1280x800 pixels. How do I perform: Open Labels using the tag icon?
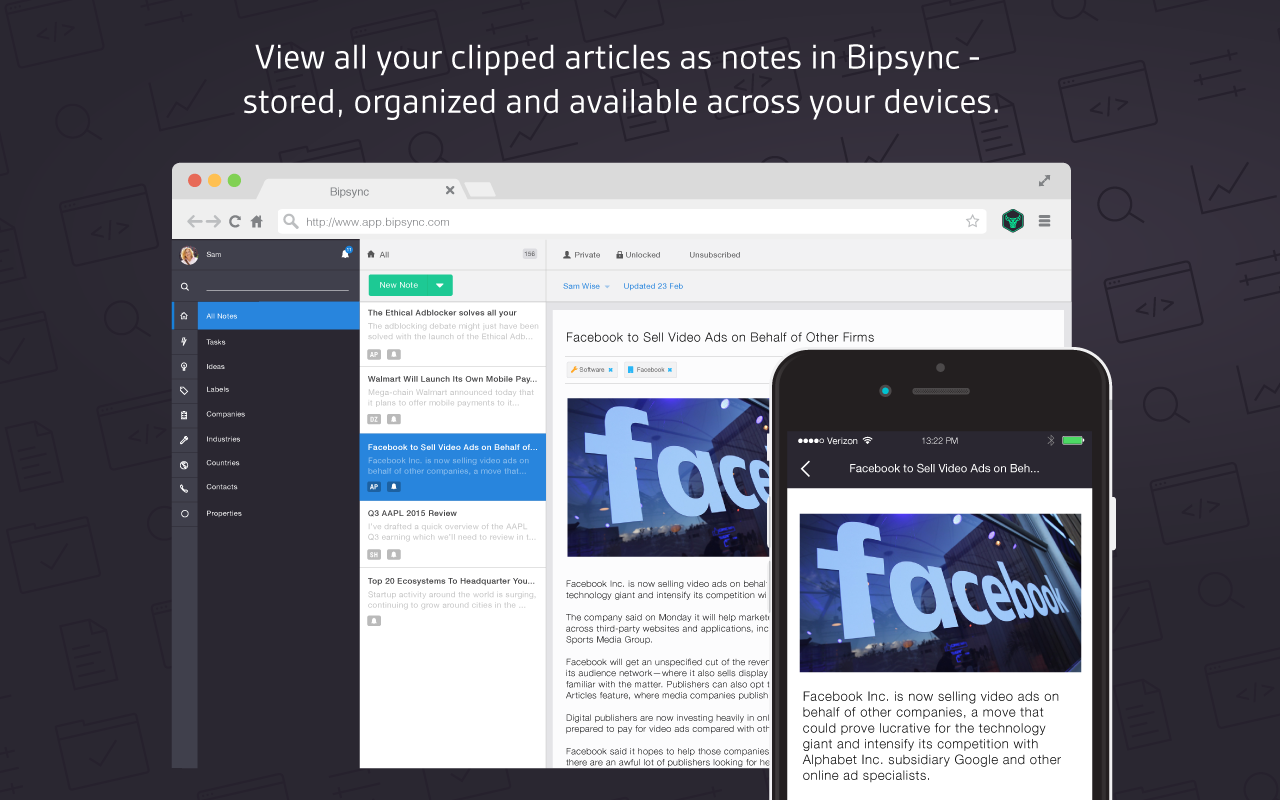[184, 390]
